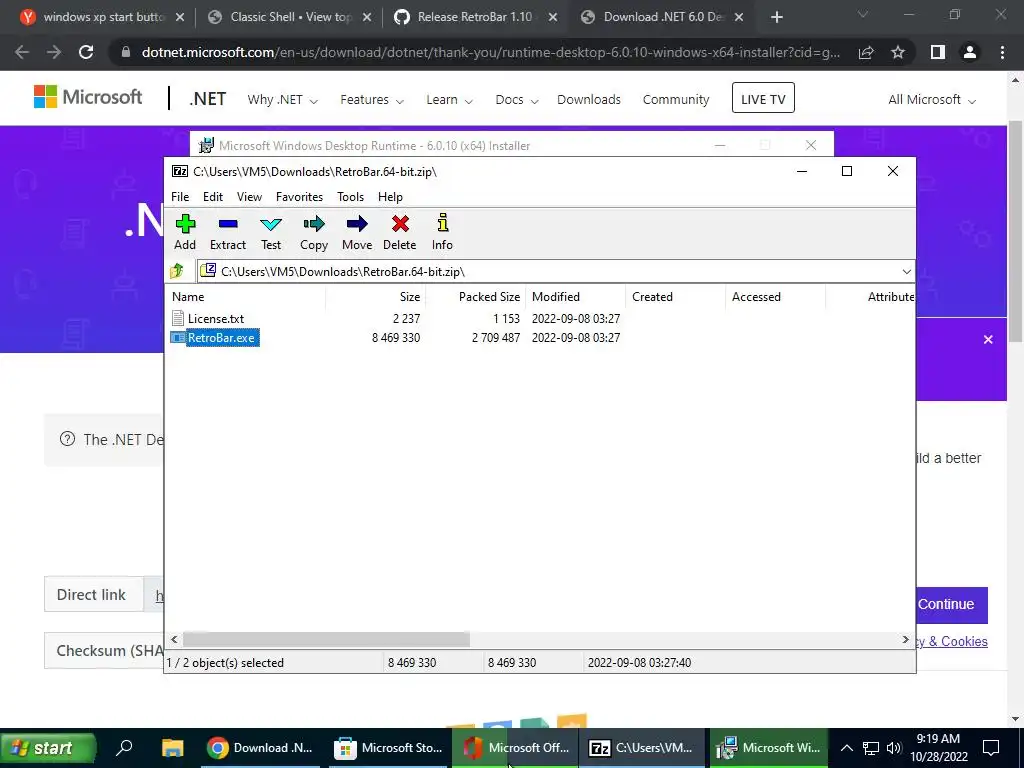
Task: Expand the Docs dropdown
Action: 517,100
